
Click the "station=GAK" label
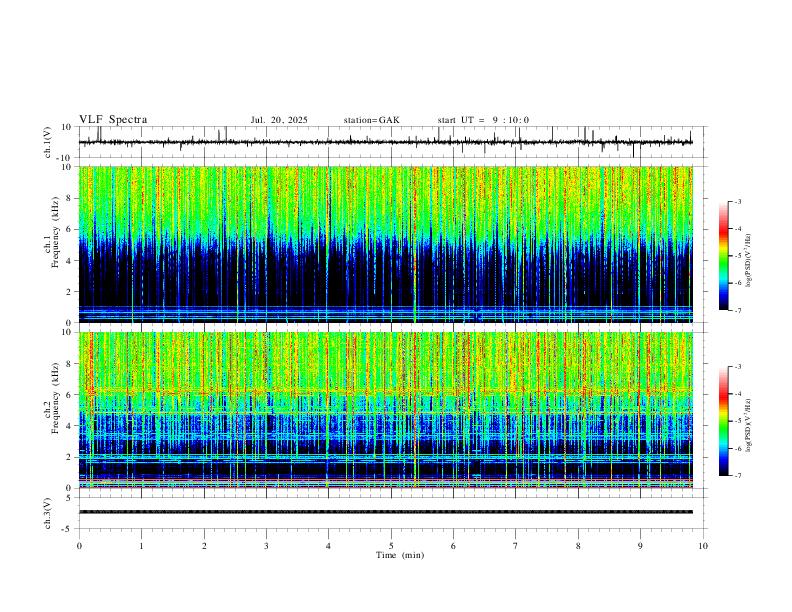371,120
